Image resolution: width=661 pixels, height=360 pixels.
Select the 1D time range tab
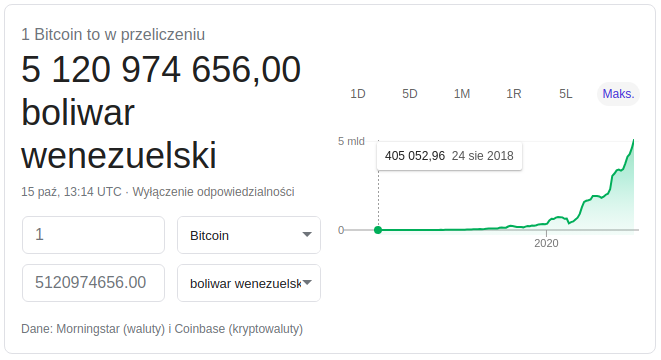pyautogui.click(x=357, y=94)
